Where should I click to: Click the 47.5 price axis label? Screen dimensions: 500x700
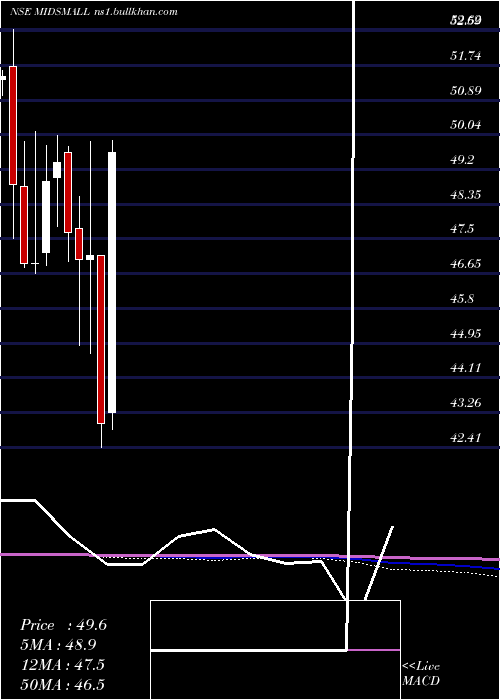pyautogui.click(x=462, y=229)
